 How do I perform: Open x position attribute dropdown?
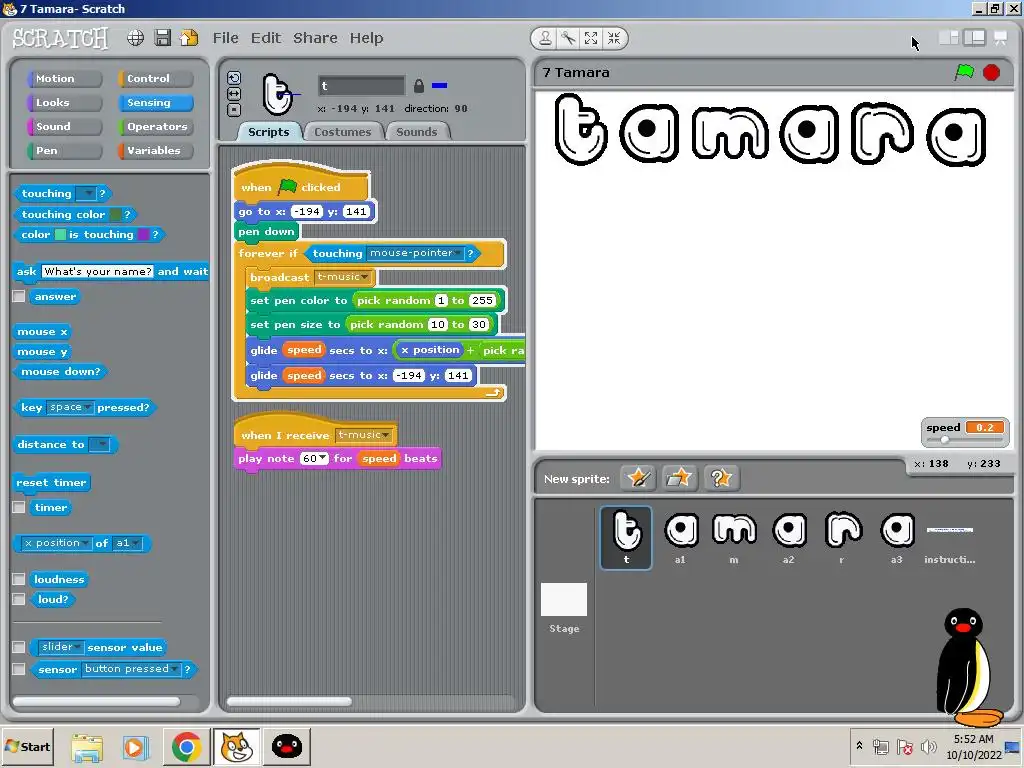point(56,543)
